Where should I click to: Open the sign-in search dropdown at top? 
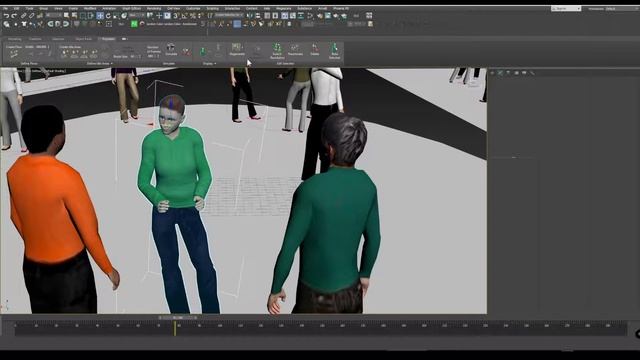coord(566,9)
